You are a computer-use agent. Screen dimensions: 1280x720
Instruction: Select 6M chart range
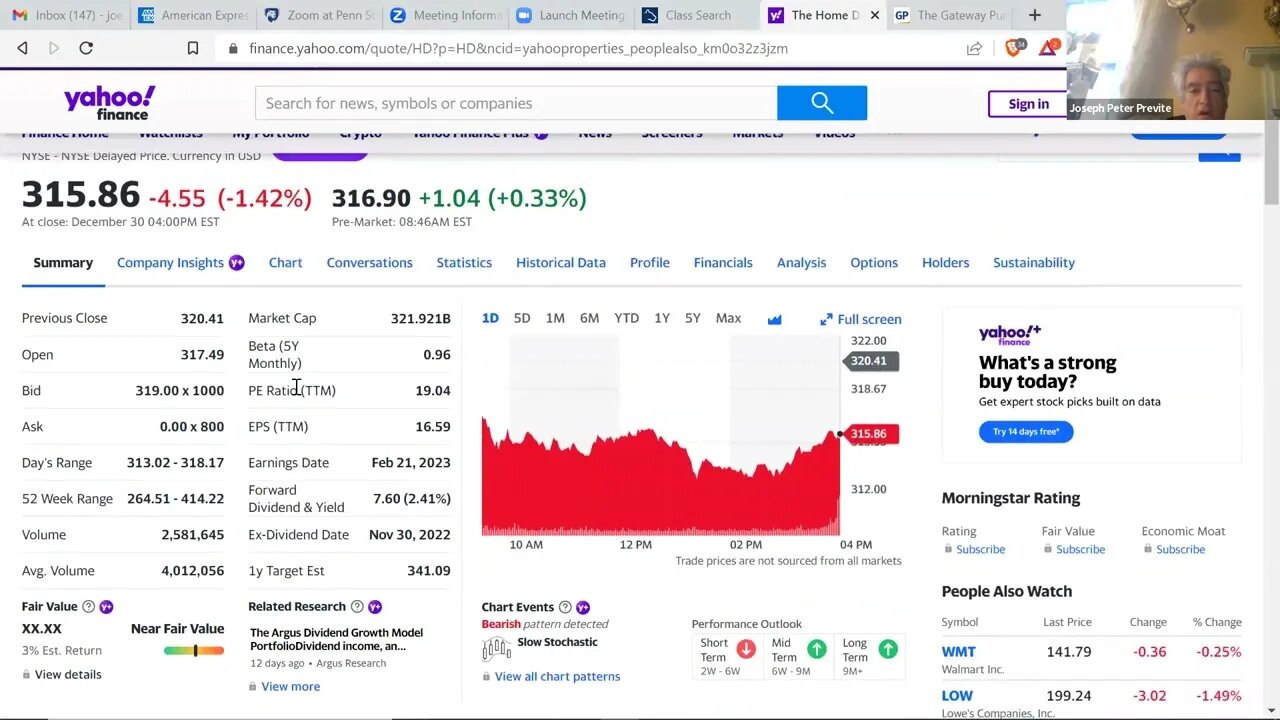pyautogui.click(x=589, y=318)
